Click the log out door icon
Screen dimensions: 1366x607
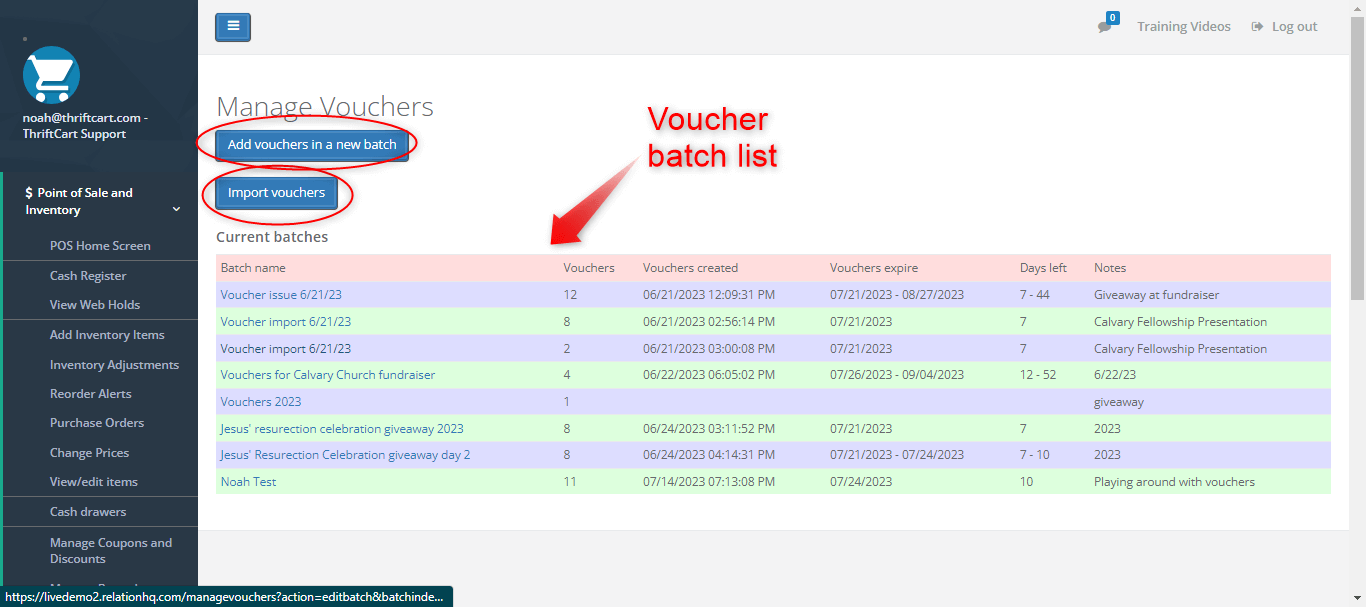click(1256, 26)
